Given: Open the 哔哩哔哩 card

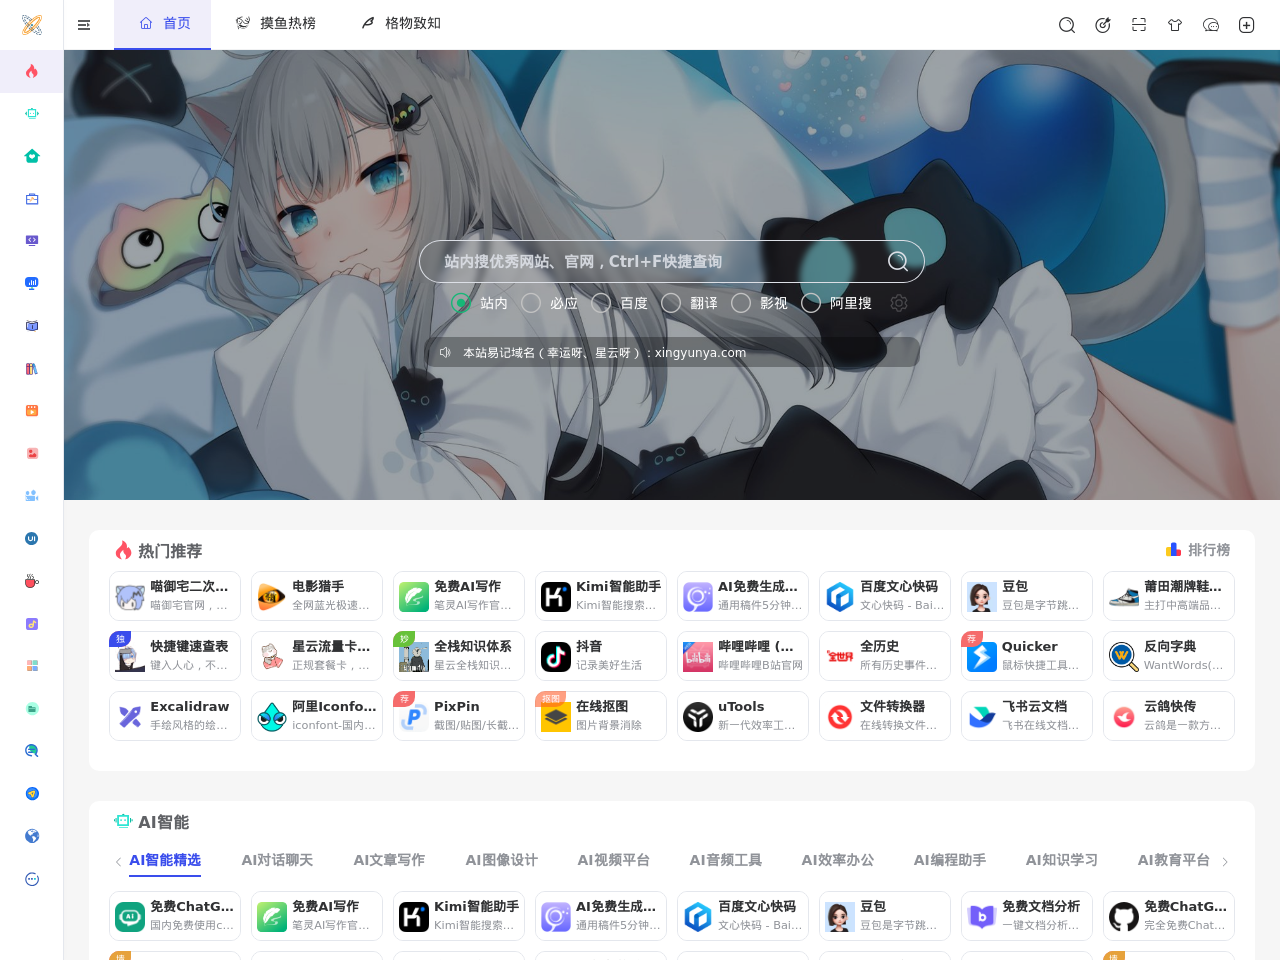Looking at the screenshot, I should click(x=743, y=656).
